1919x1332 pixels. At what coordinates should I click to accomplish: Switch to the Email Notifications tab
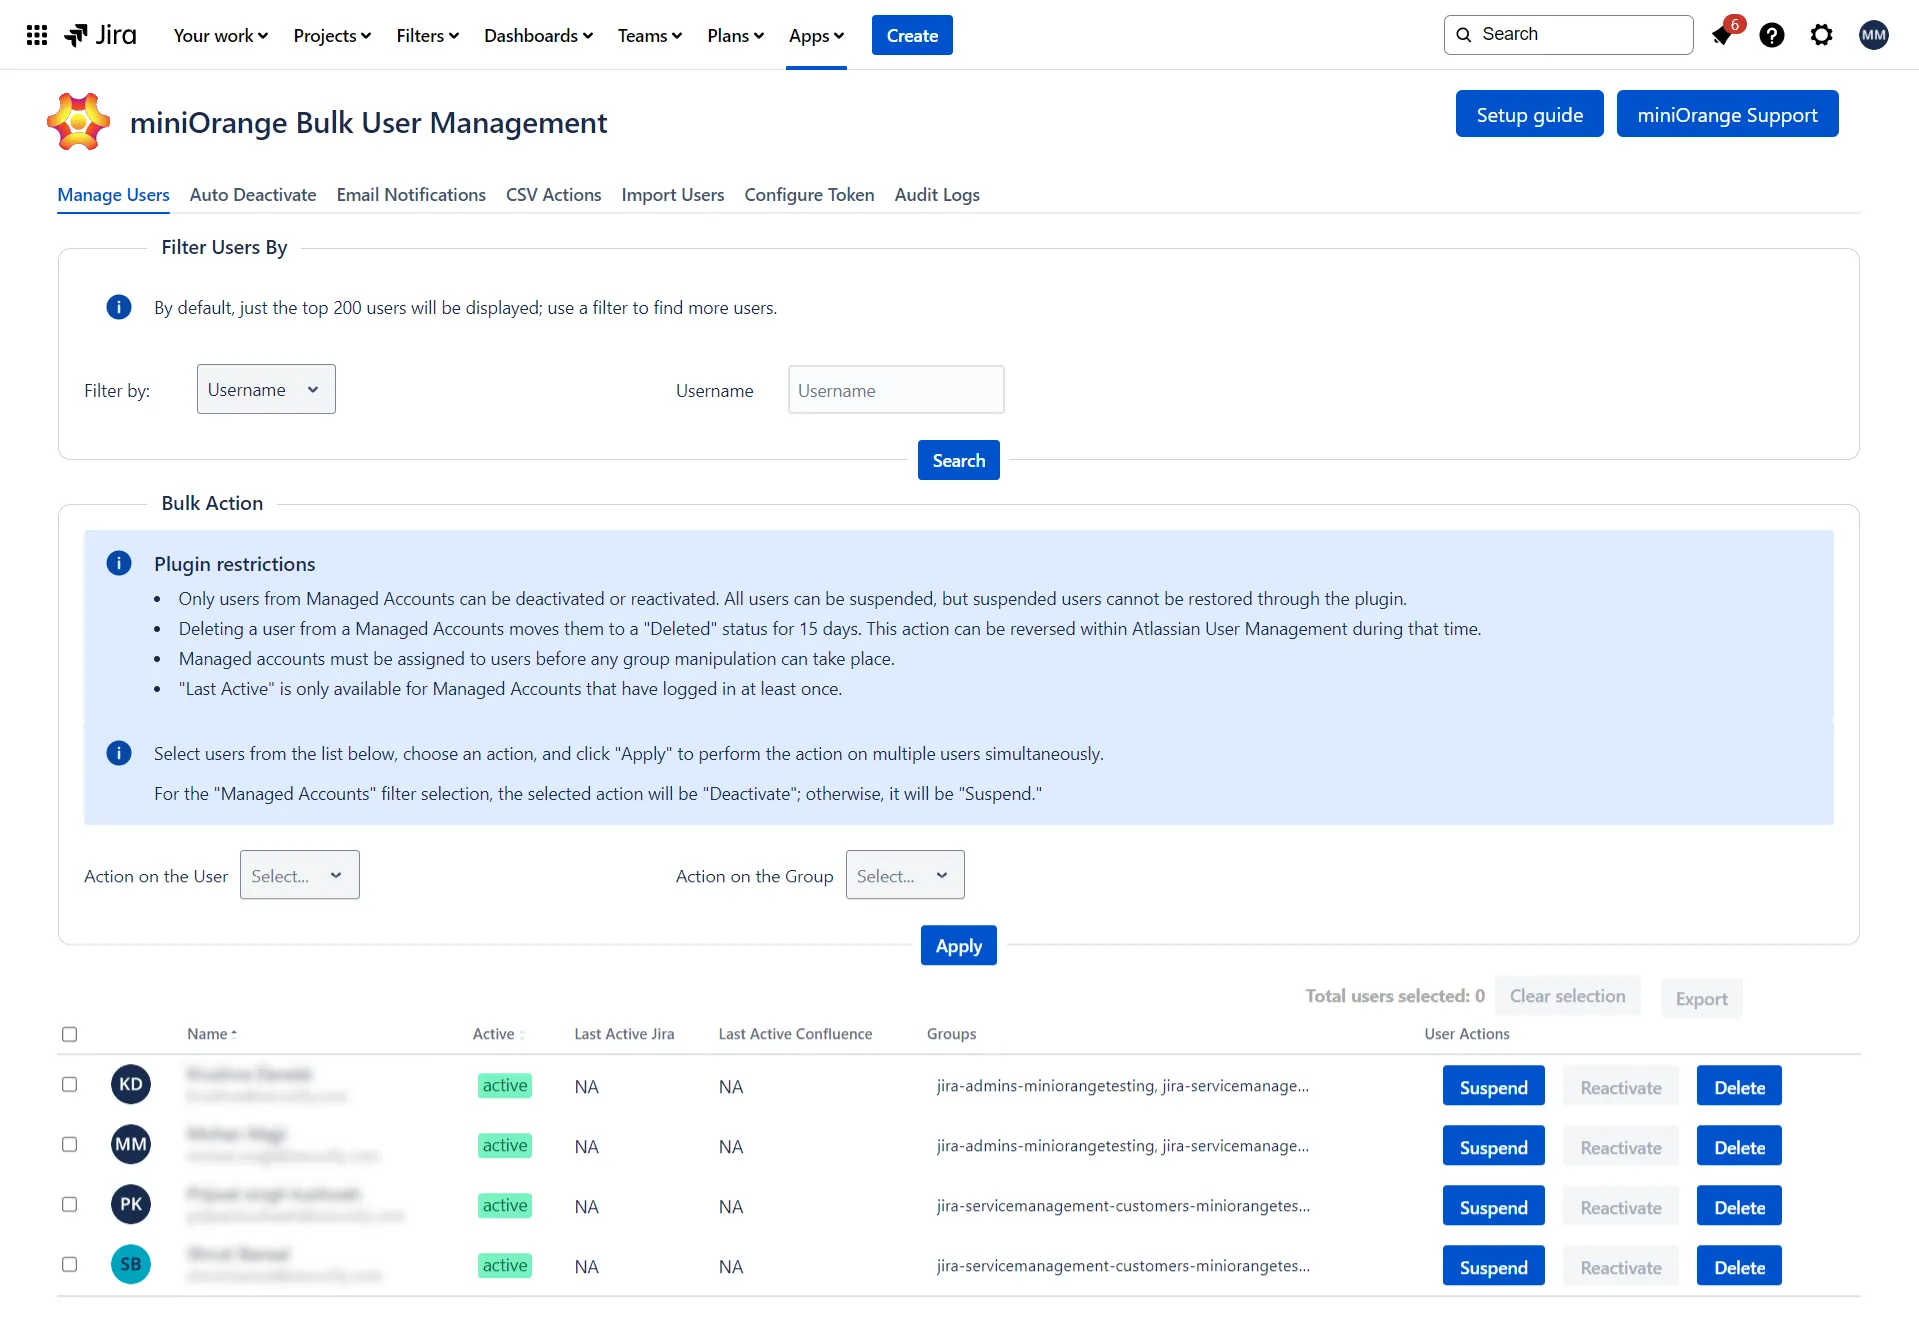(411, 195)
